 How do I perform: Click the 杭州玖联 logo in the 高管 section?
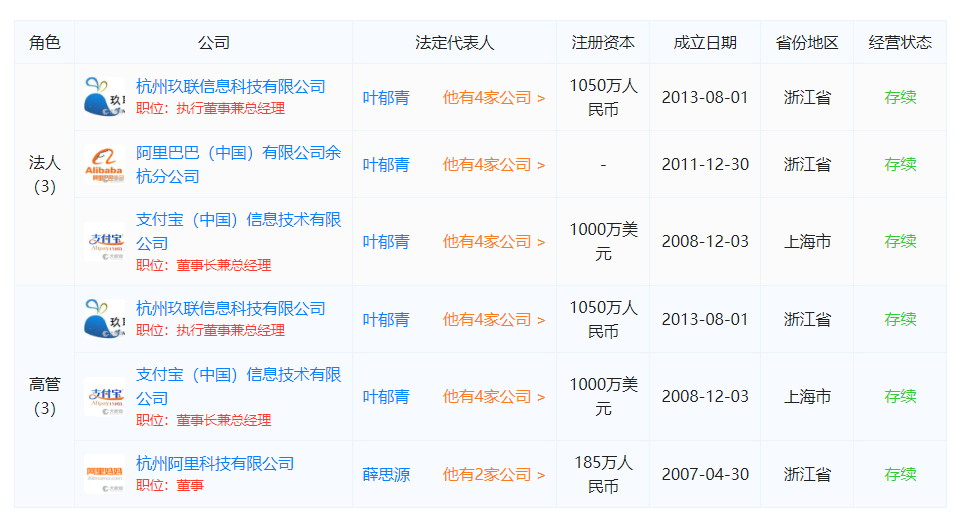105,319
